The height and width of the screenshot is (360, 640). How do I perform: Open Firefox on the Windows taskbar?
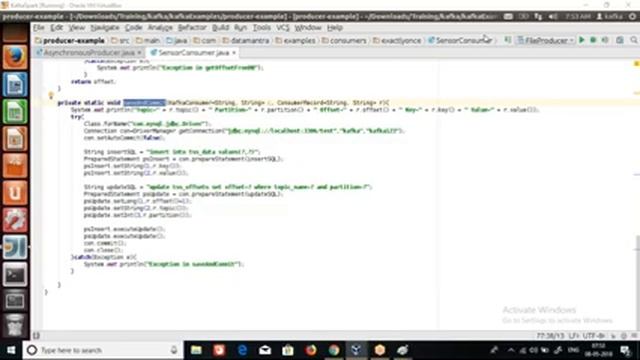click(311, 350)
